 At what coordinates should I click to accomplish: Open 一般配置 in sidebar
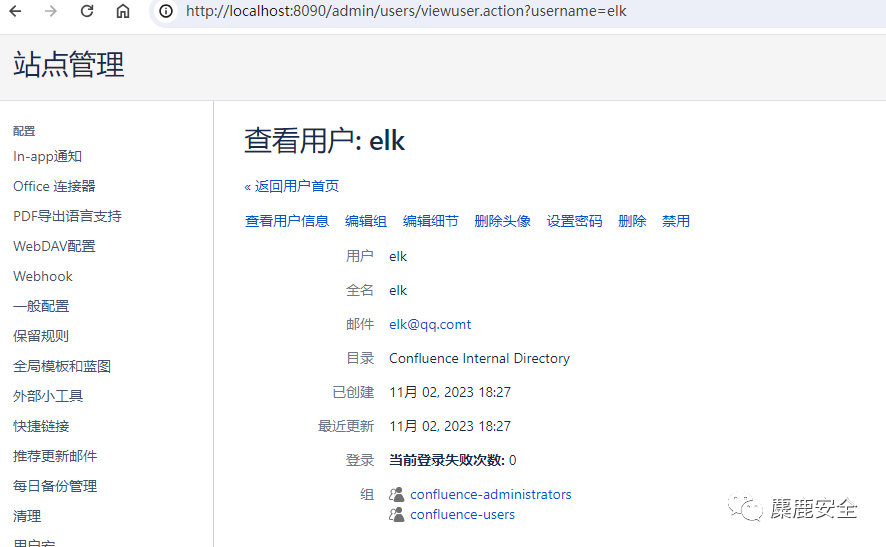click(x=41, y=306)
